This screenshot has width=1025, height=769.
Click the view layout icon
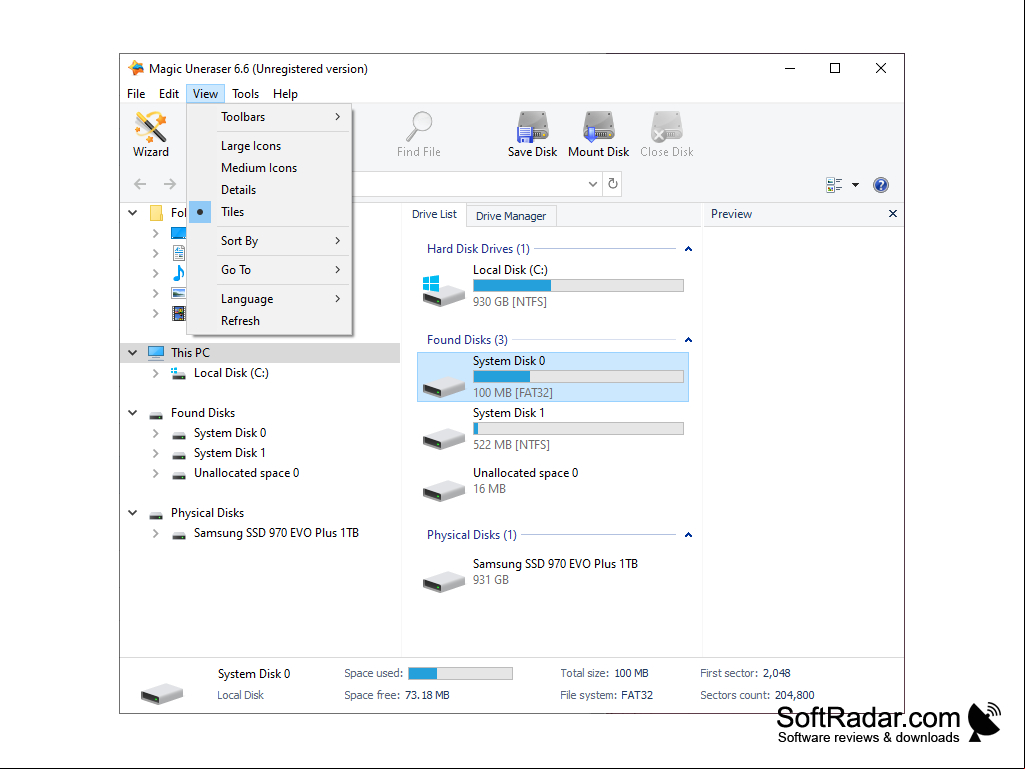(x=834, y=185)
